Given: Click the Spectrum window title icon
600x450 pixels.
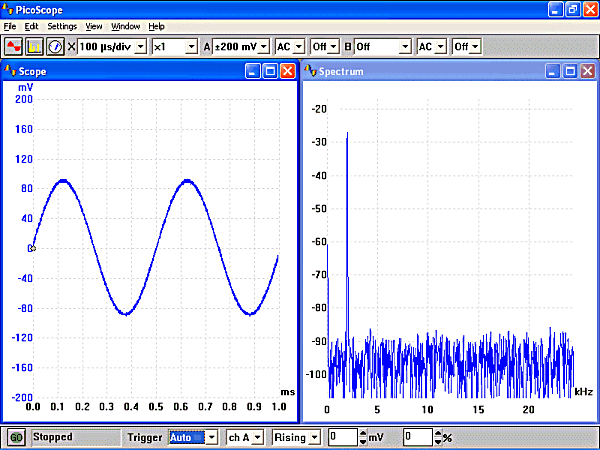Looking at the screenshot, I should (x=311, y=71).
